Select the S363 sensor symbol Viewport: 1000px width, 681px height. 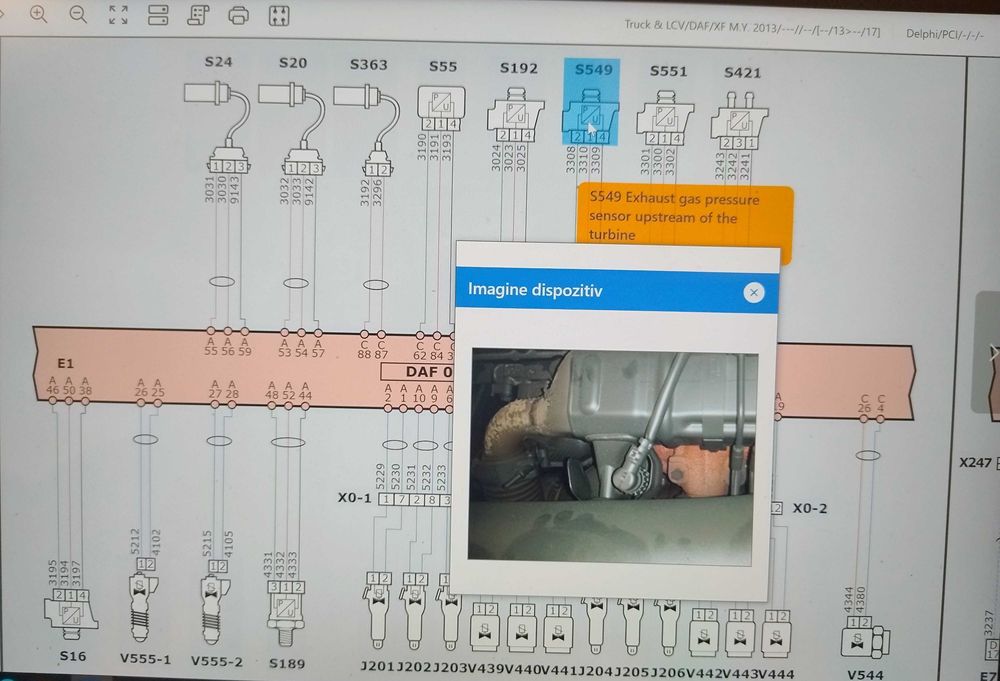tap(367, 131)
